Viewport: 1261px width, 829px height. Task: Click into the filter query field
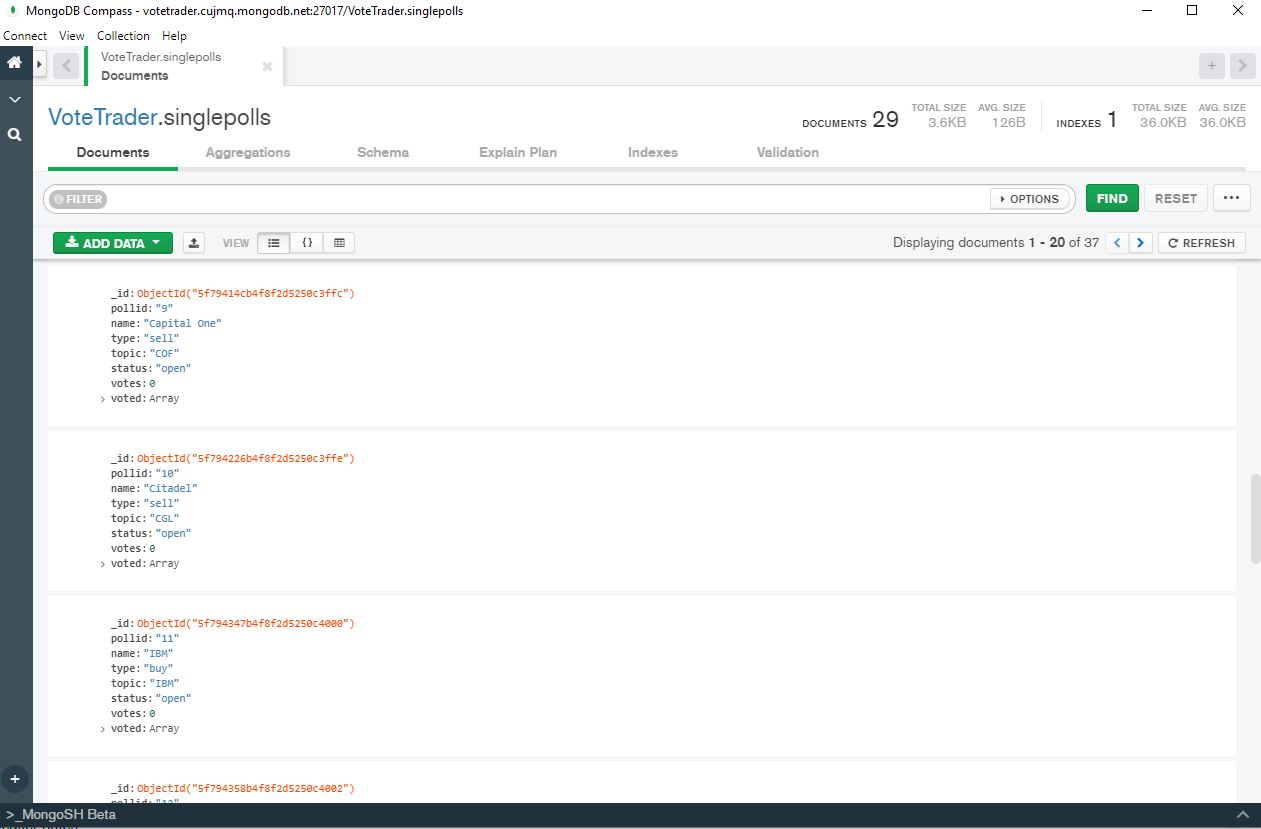click(548, 199)
